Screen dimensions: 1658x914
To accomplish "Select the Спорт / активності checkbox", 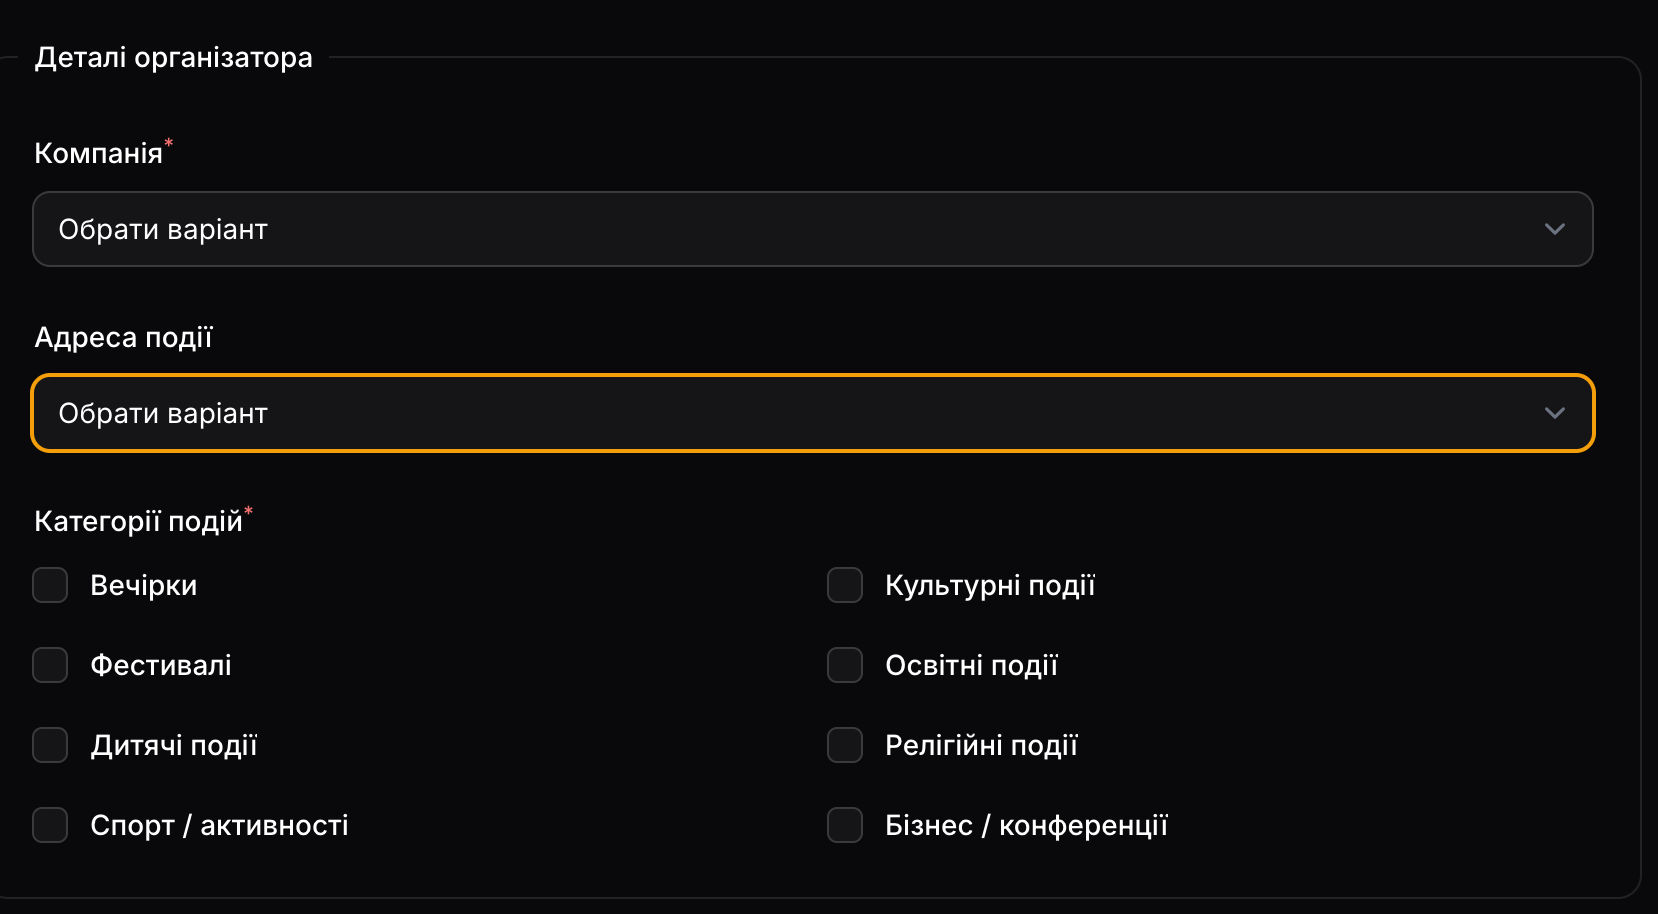I will [50, 825].
